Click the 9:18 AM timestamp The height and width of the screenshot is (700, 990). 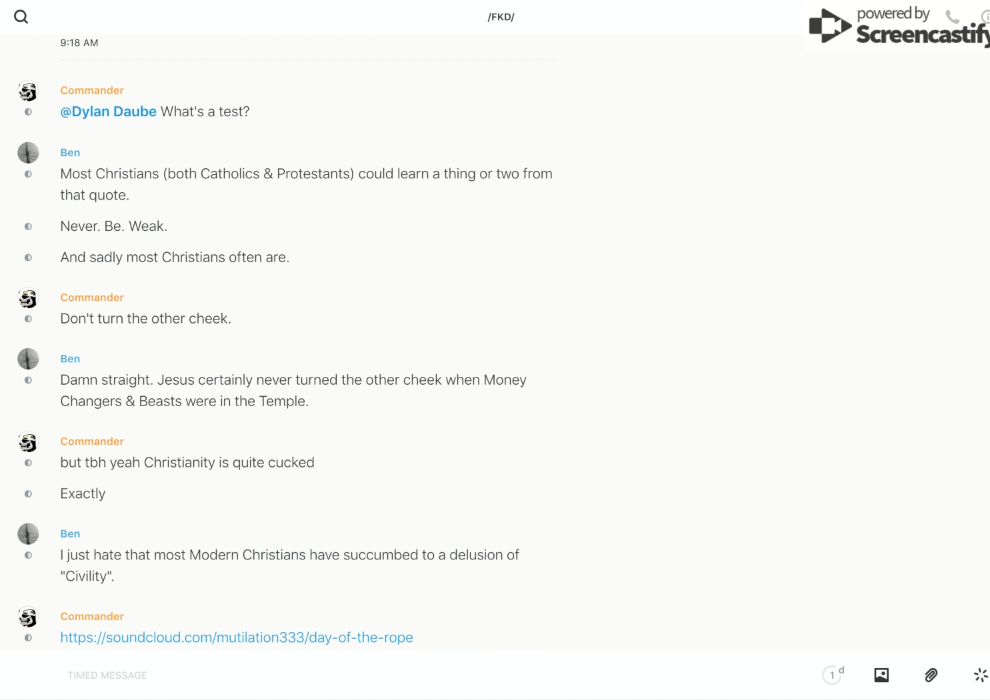[79, 43]
